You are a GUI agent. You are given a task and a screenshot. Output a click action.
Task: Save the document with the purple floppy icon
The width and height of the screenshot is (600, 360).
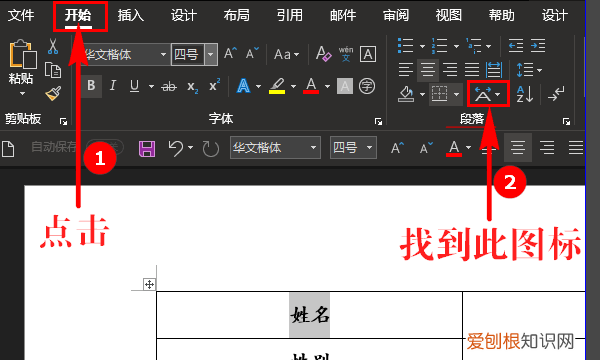pyautogui.click(x=147, y=148)
